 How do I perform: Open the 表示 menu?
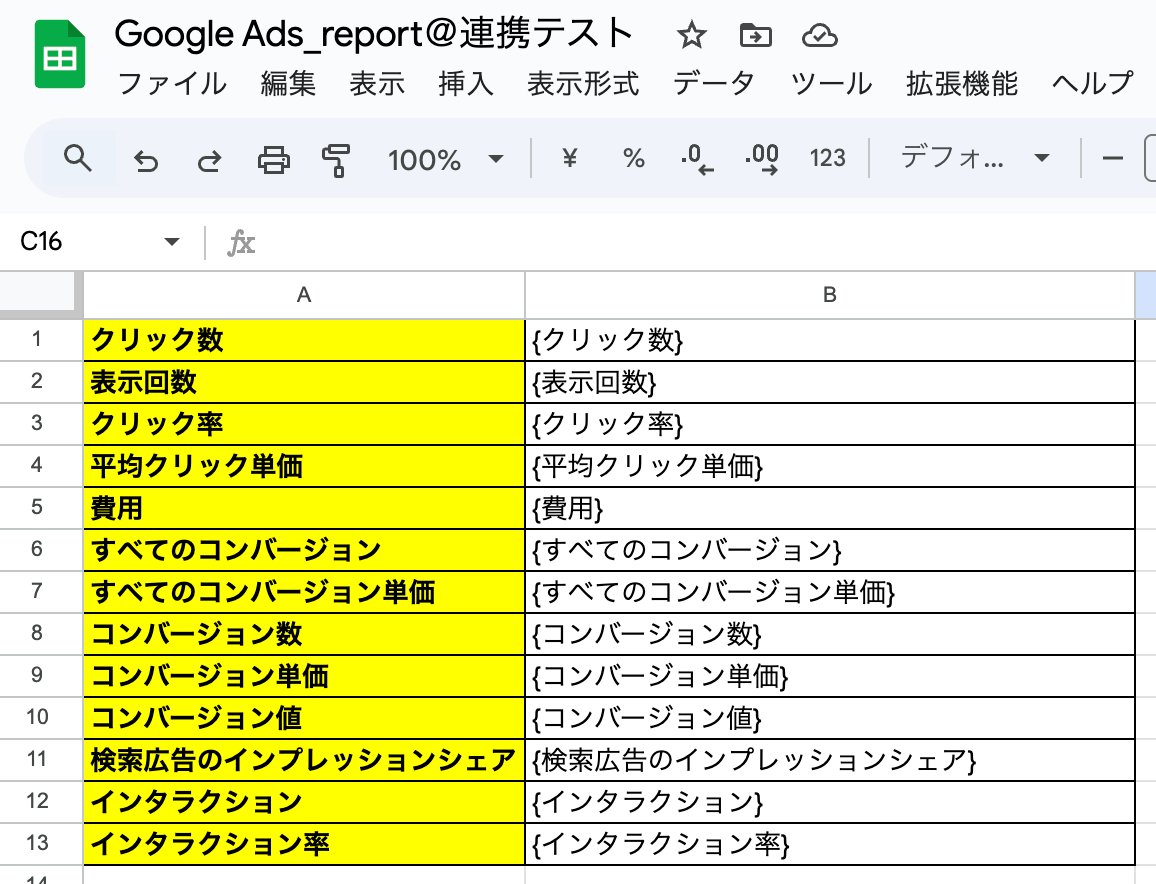(x=377, y=83)
